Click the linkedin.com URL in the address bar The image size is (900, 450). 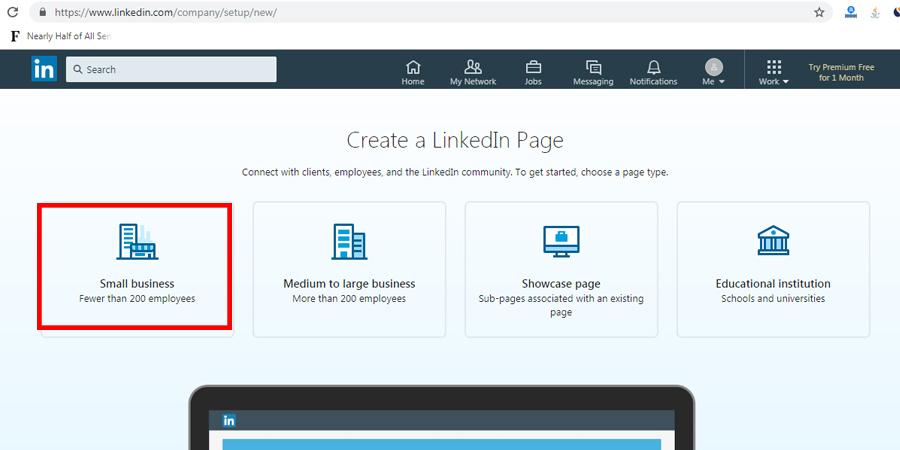pyautogui.click(x=166, y=12)
